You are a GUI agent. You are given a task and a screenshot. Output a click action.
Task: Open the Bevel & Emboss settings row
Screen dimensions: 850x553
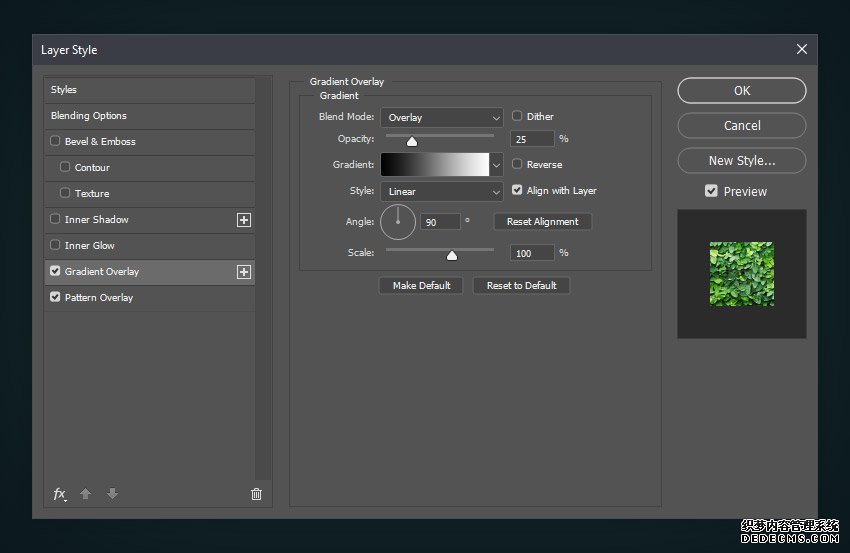point(150,142)
